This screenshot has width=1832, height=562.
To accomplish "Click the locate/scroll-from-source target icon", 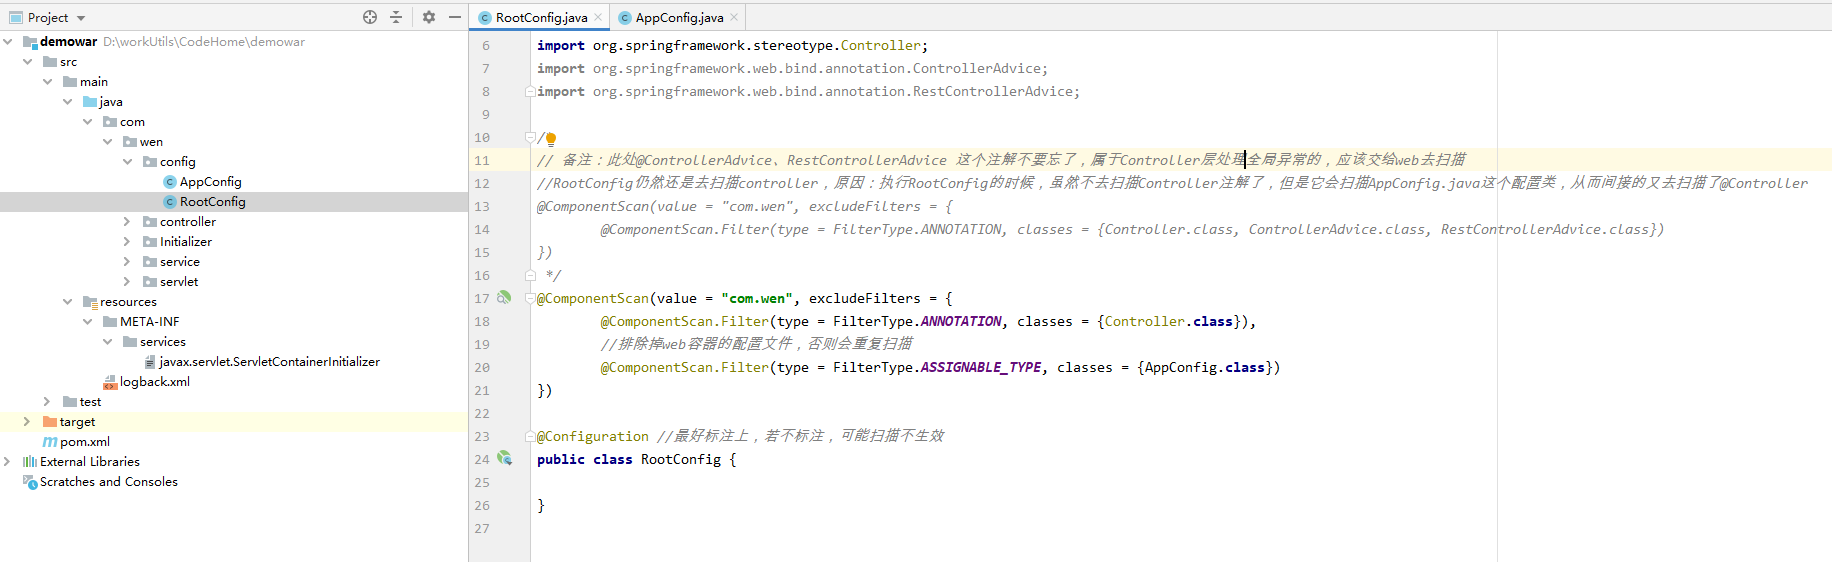I will tap(370, 17).
